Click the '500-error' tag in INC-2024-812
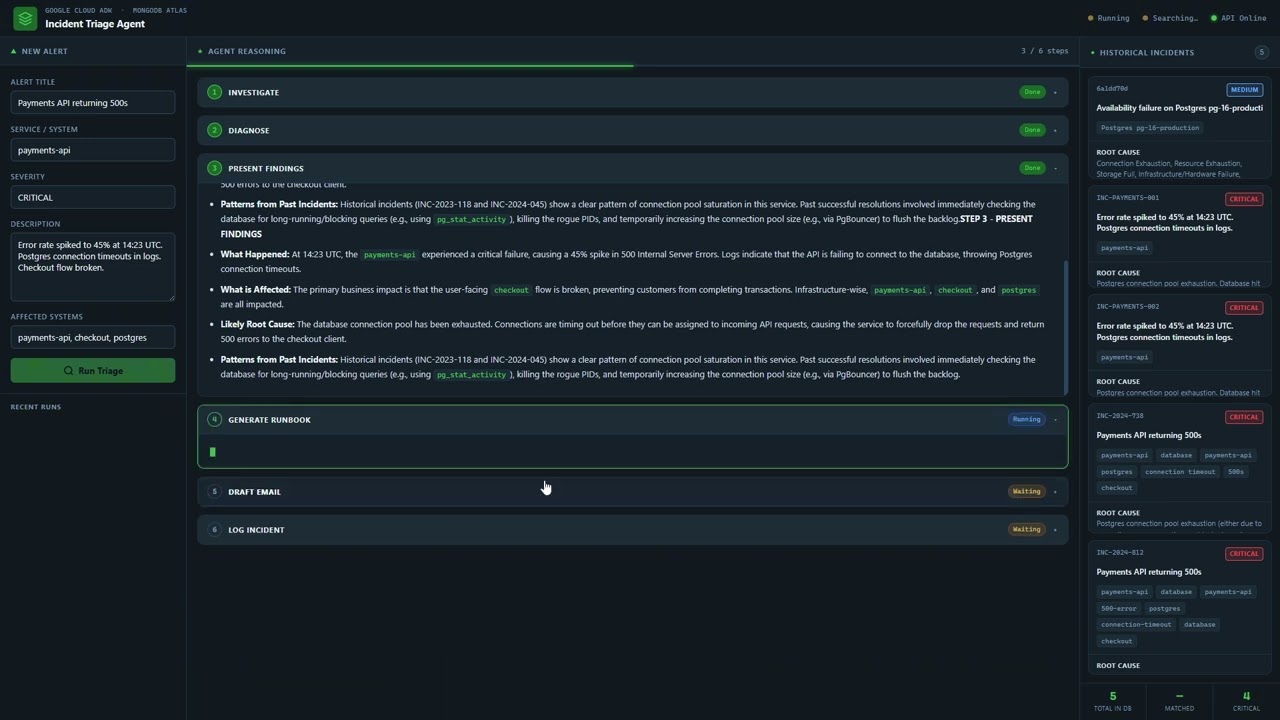1280x720 pixels. 1119,608
